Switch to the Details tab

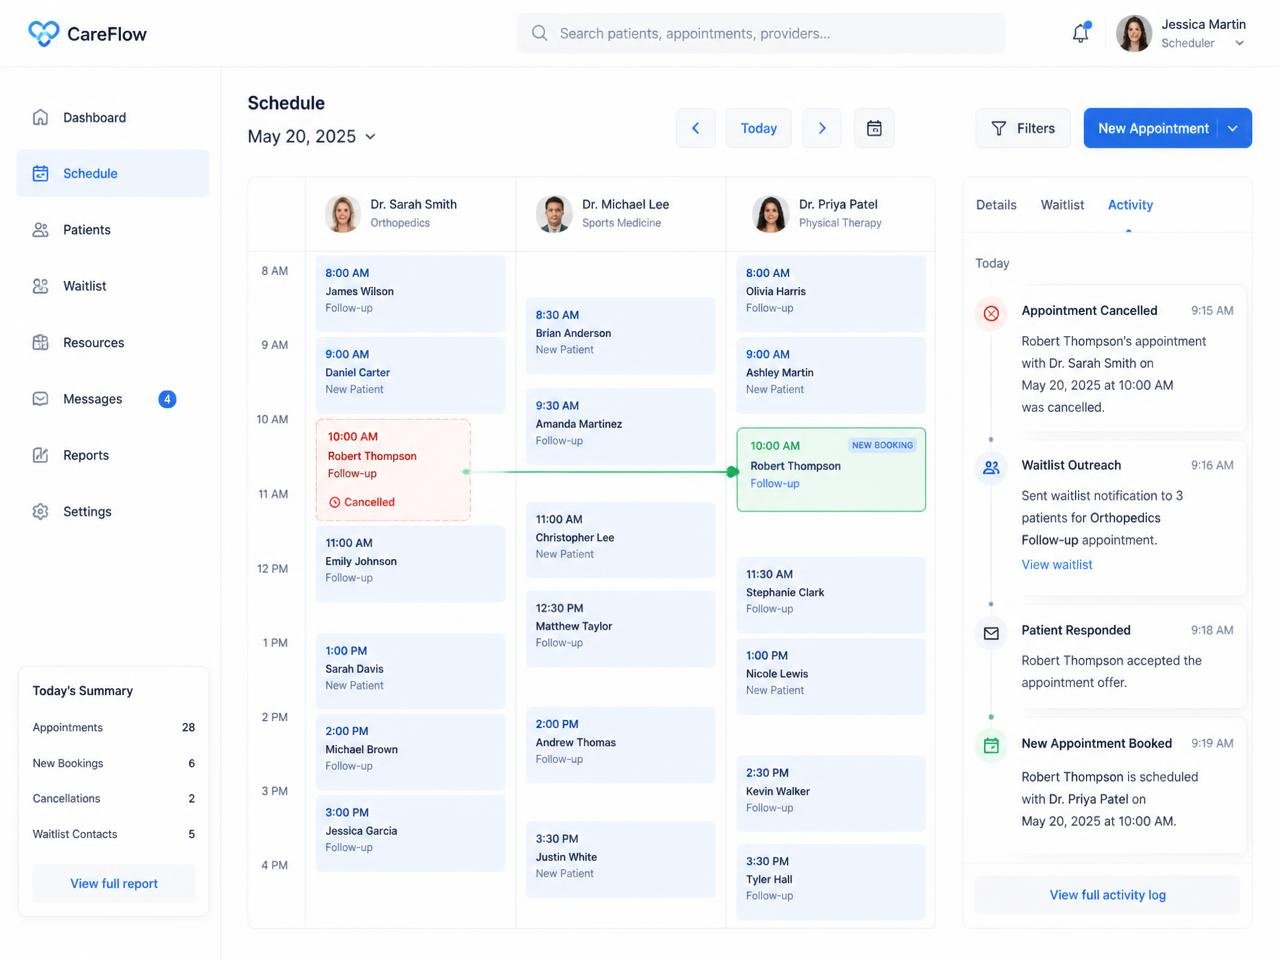(996, 205)
